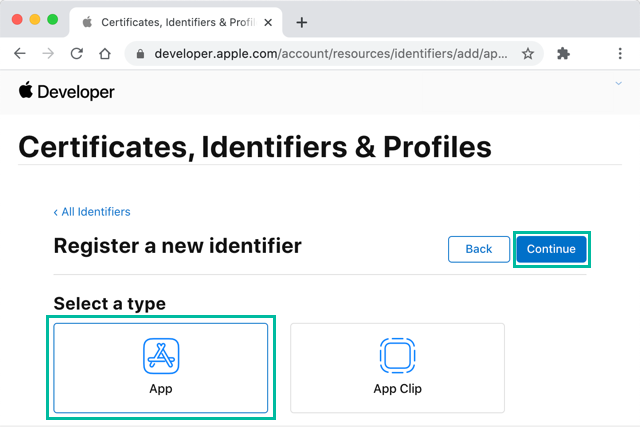Image resolution: width=640 pixels, height=428 pixels.
Task: Click the browser back arrow
Action: [x=20, y=53]
